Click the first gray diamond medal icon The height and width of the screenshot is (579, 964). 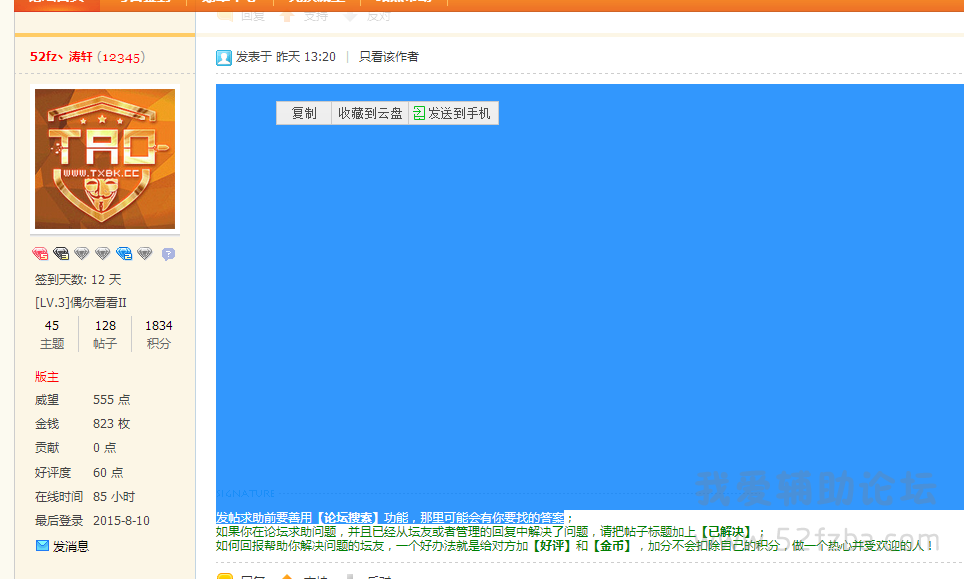click(x=82, y=254)
